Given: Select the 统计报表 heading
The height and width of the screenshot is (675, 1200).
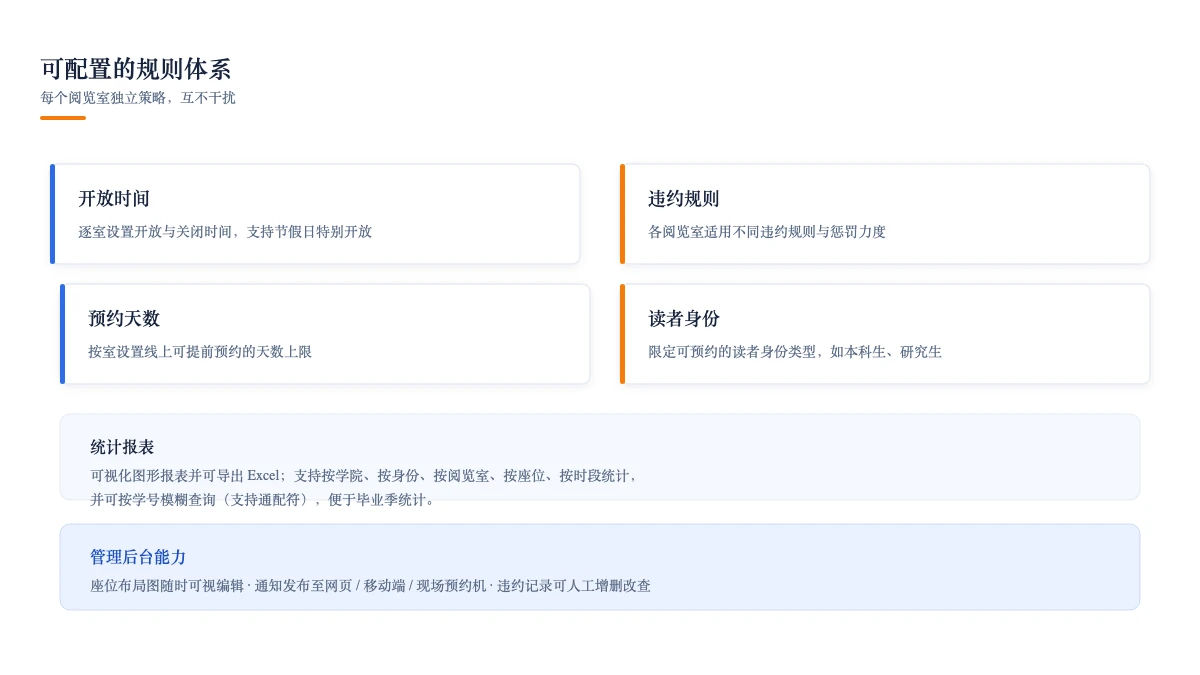Looking at the screenshot, I should click(122, 447).
